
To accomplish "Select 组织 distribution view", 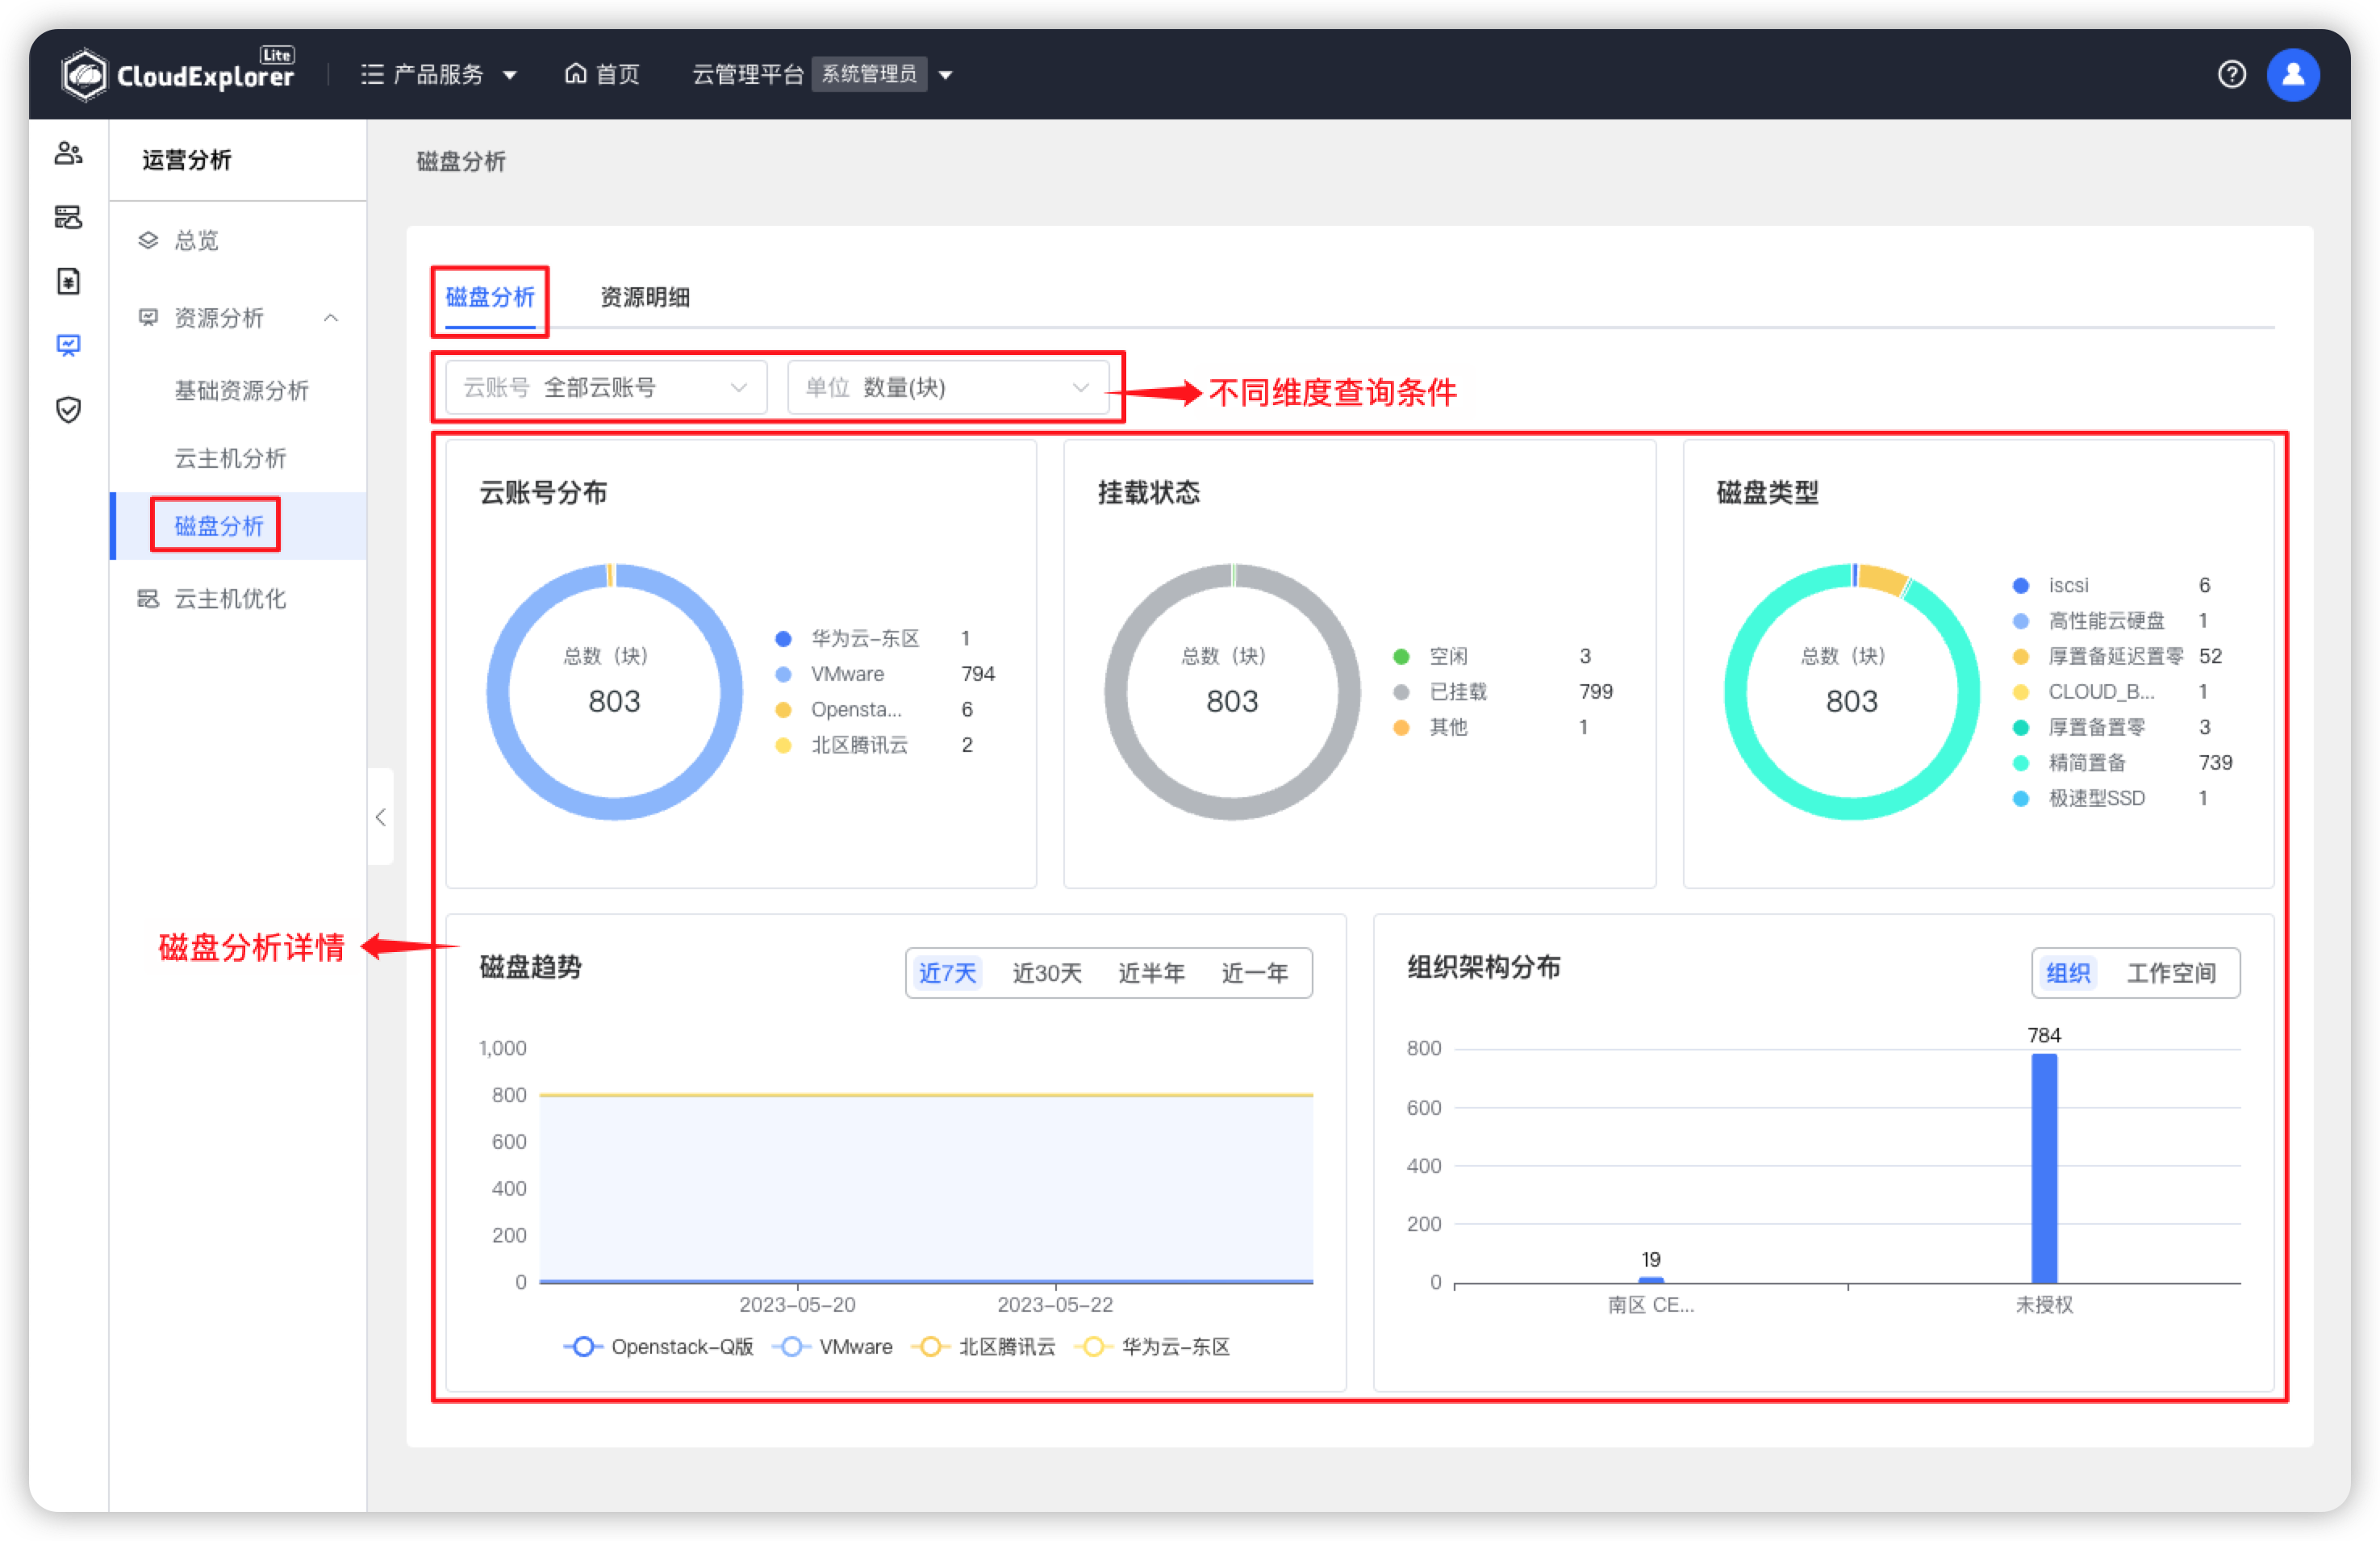I will 2067,973.
